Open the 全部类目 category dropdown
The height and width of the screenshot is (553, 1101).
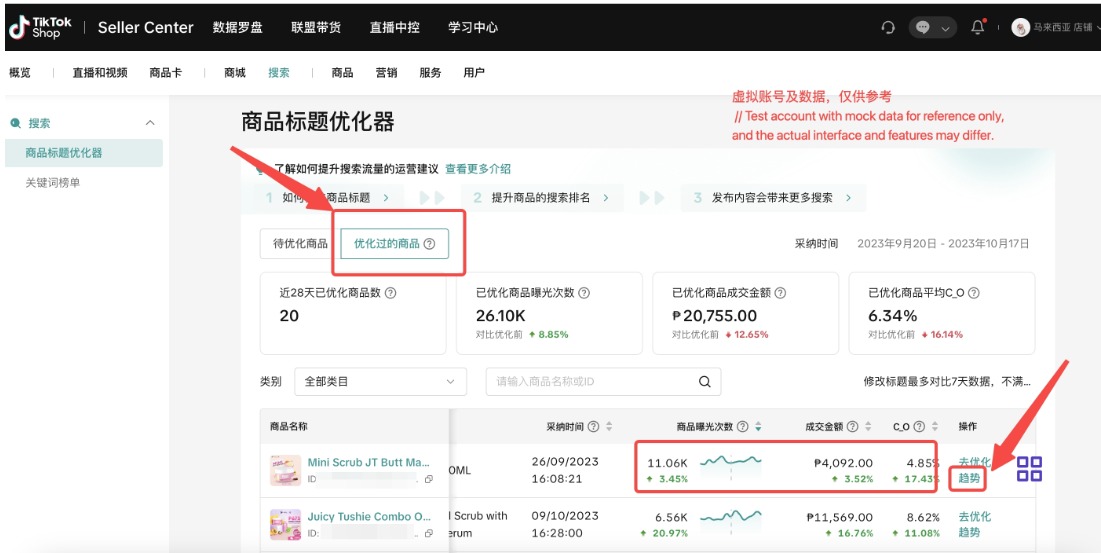click(381, 382)
